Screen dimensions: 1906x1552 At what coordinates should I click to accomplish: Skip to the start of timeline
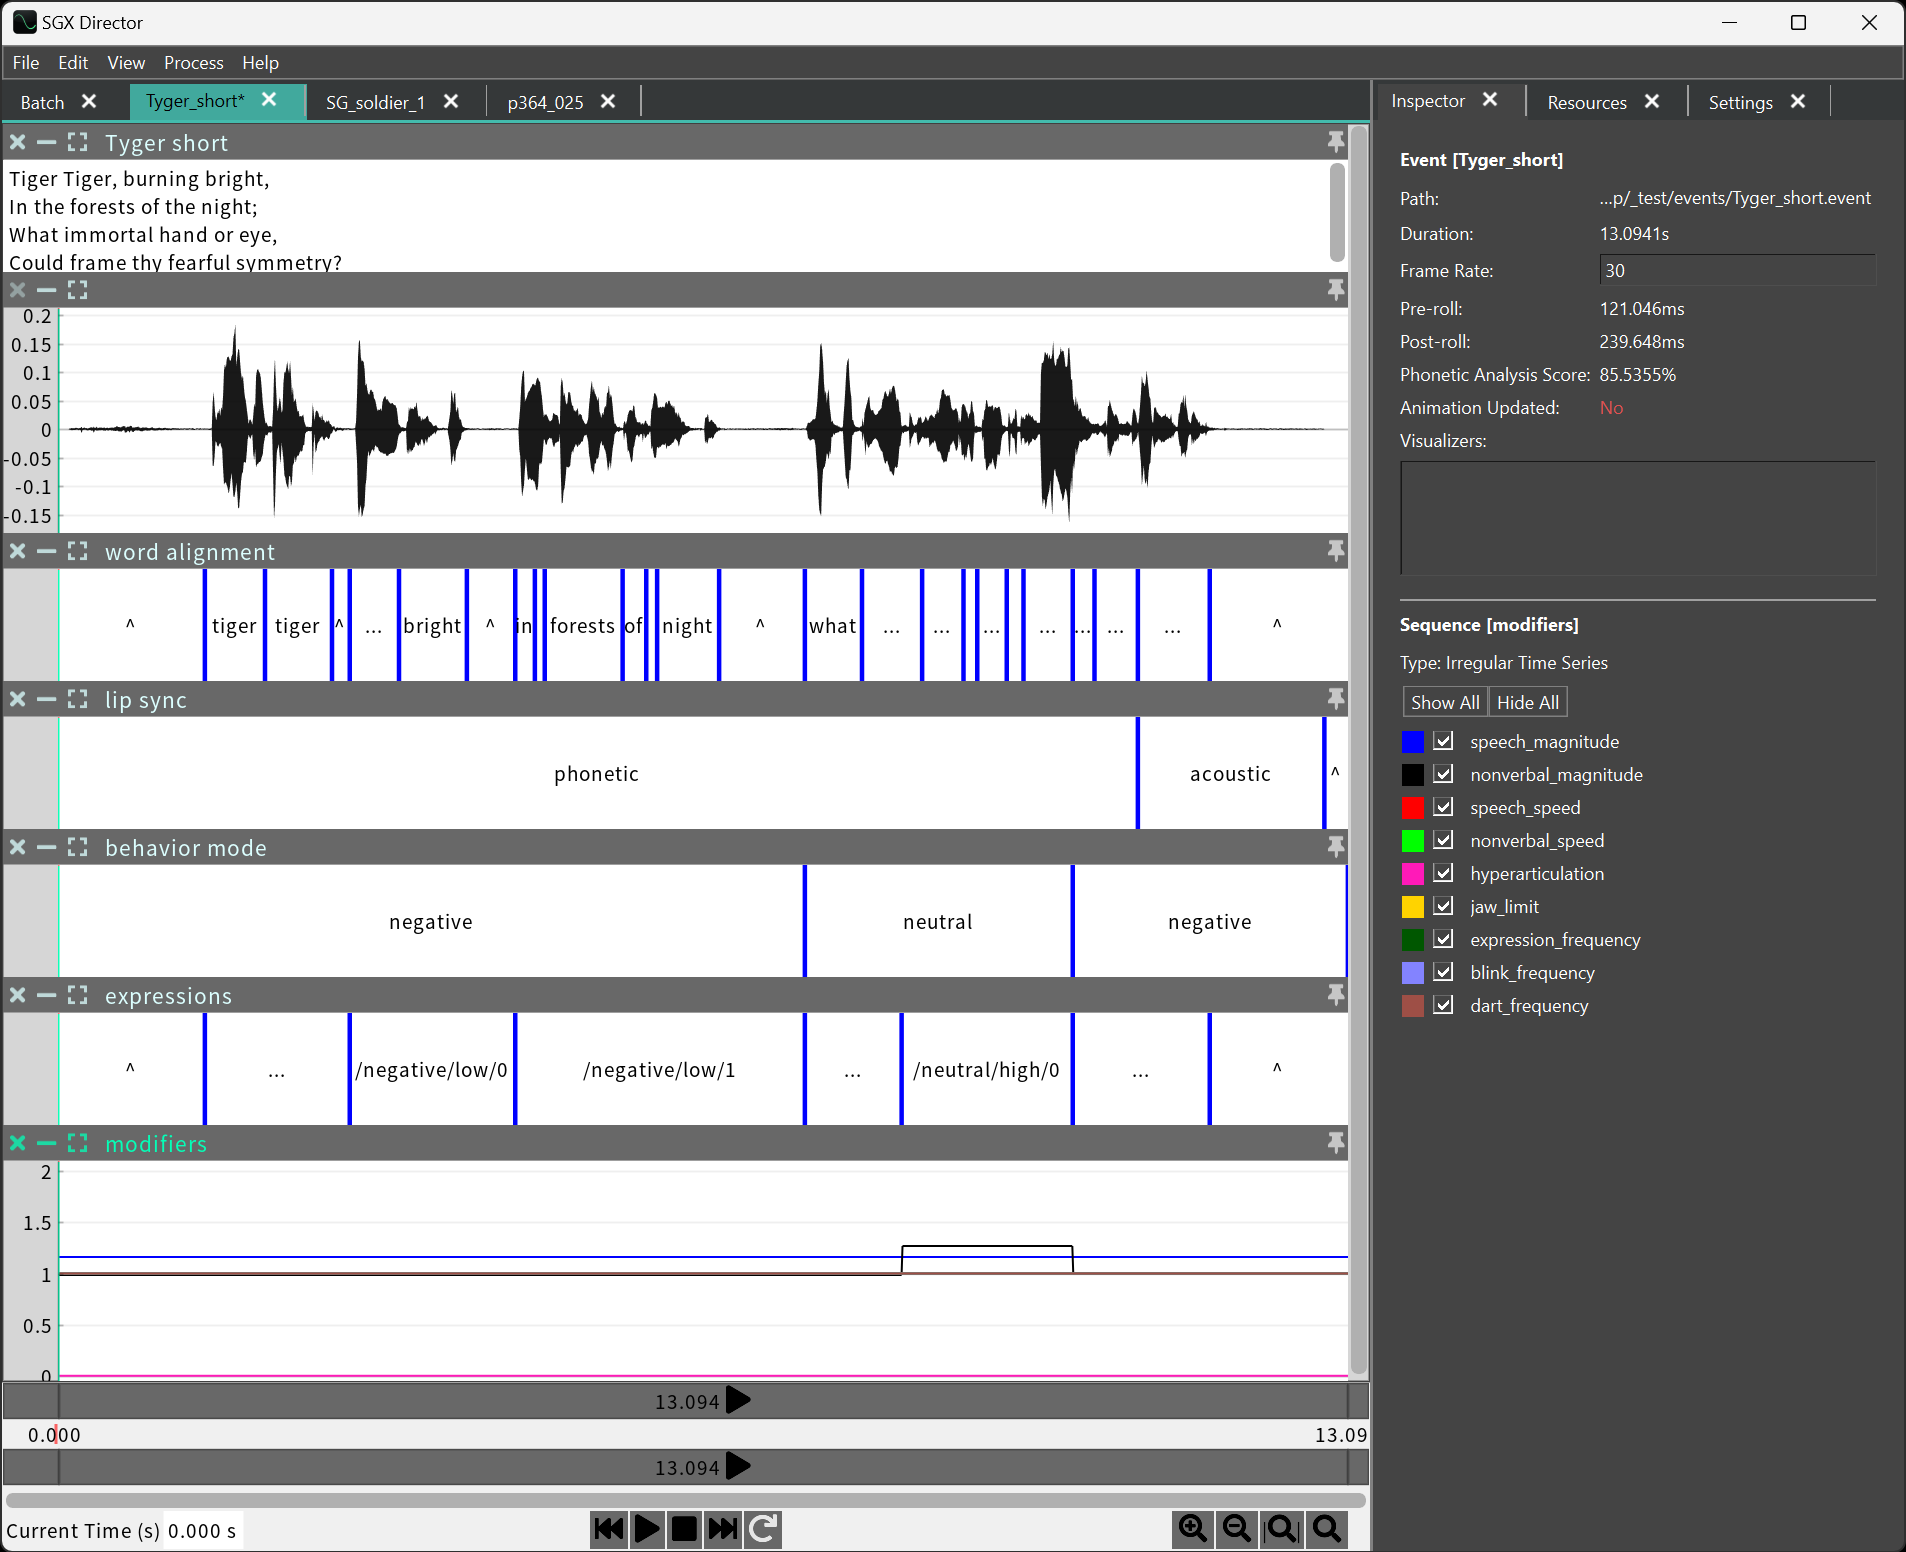(608, 1529)
